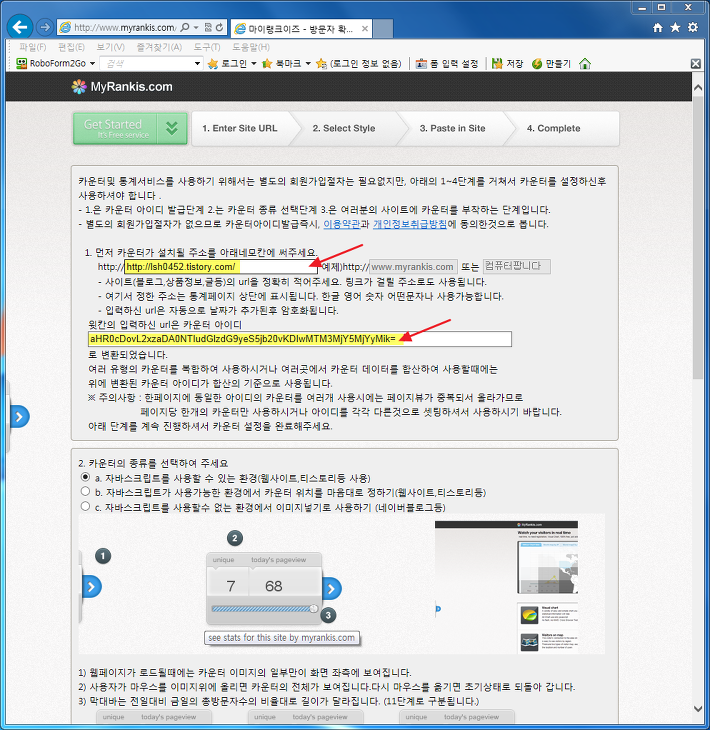The width and height of the screenshot is (710, 730).
Task: Expand the Get Started double chevron
Action: [172, 128]
